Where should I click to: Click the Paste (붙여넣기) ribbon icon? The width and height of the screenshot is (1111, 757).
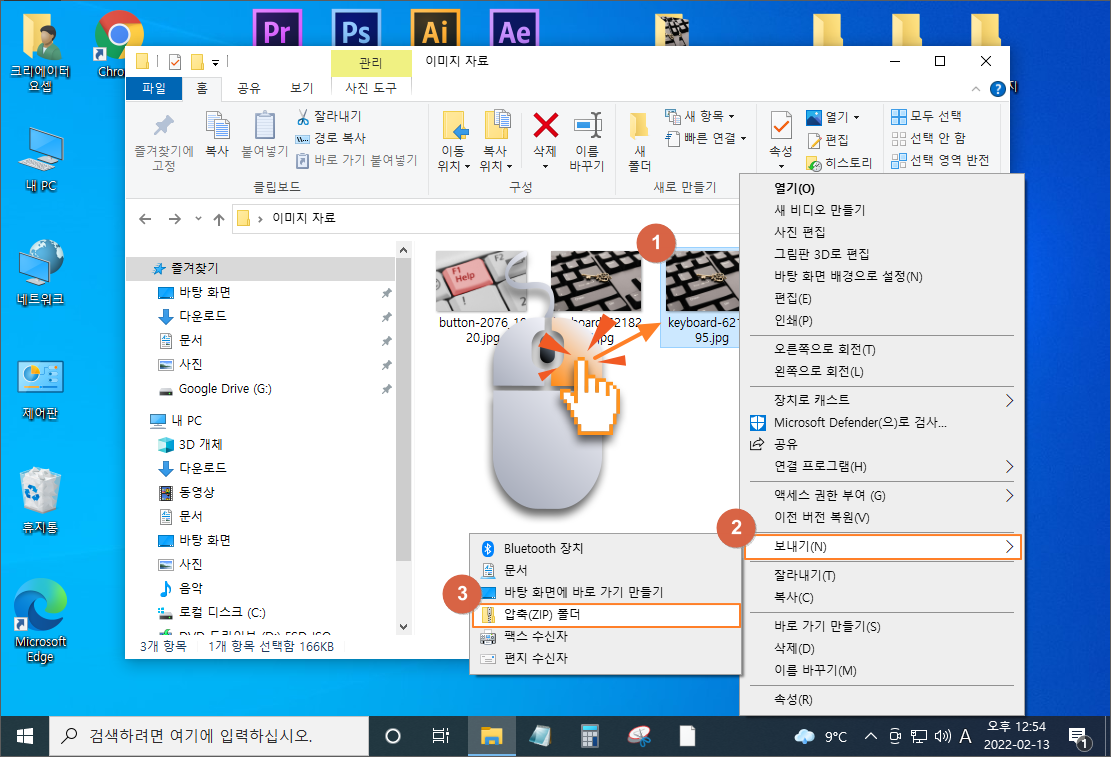point(264,134)
